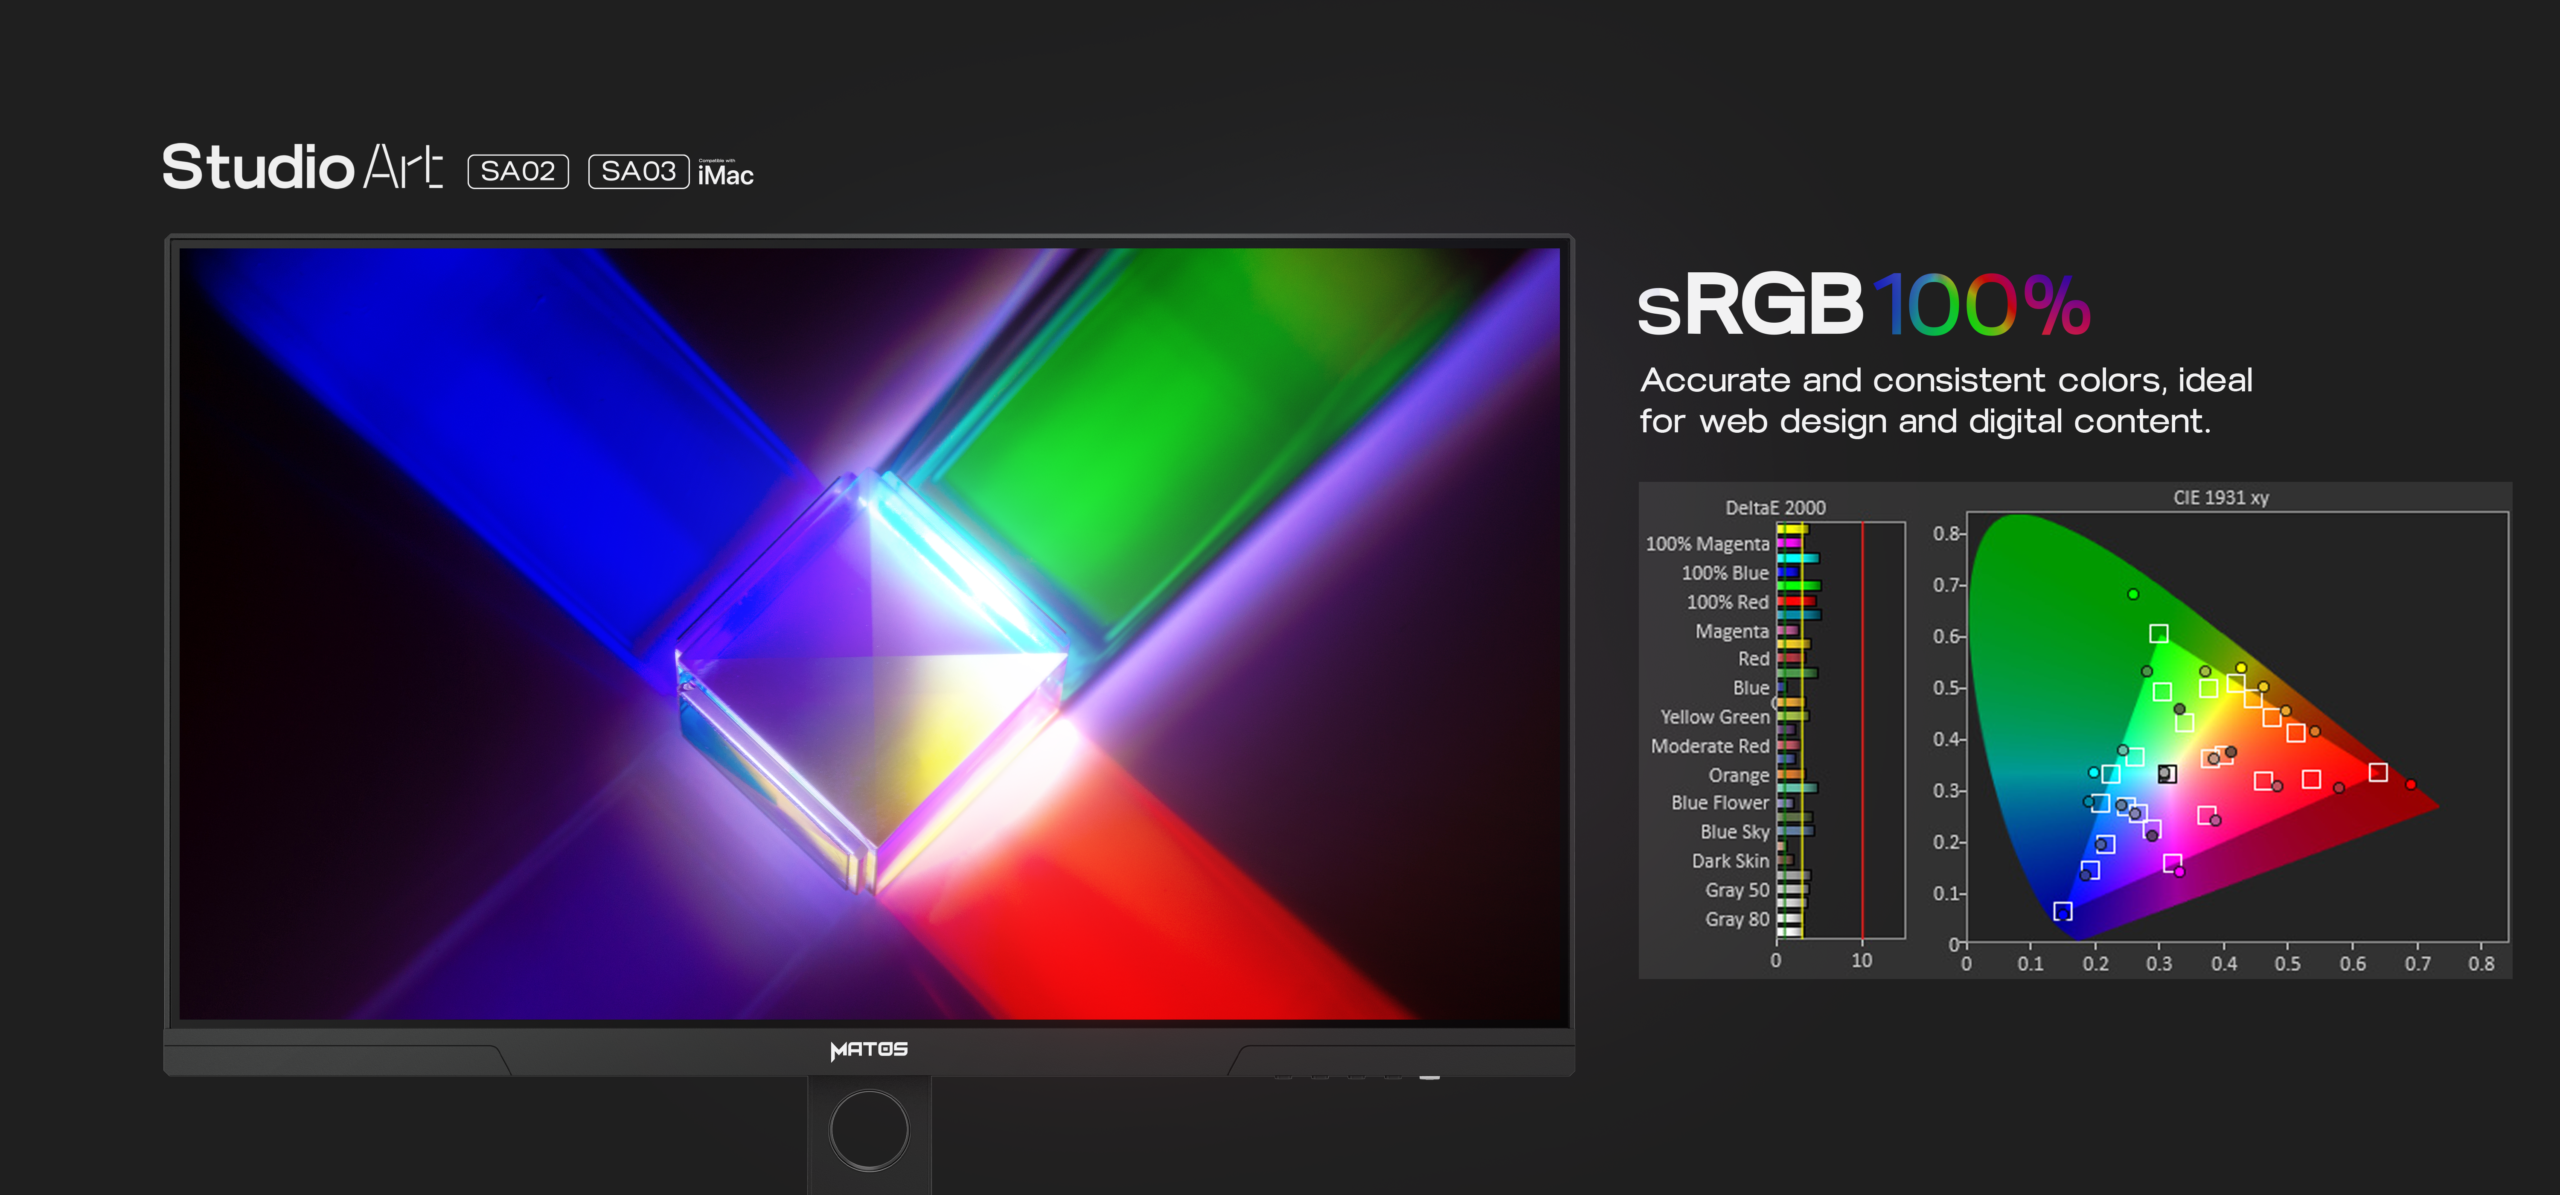Click the CIE 1931 xy chart title
The image size is (2560, 1195).
tap(2221, 497)
